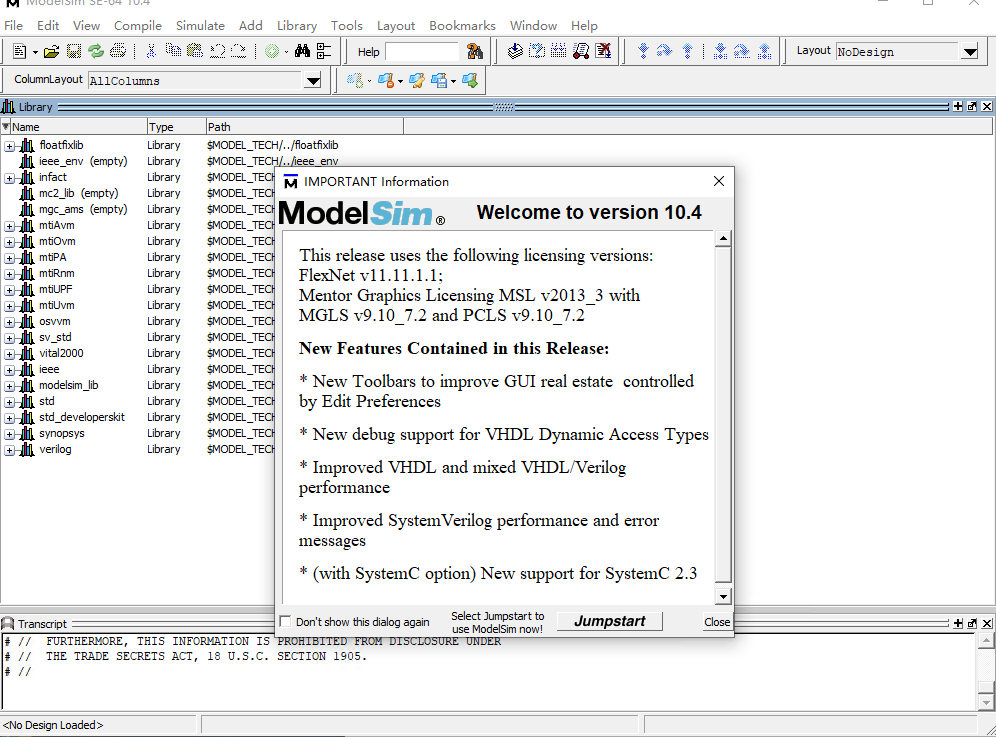Click the Save toolbar icon
The width and height of the screenshot is (996, 737).
tap(73, 51)
